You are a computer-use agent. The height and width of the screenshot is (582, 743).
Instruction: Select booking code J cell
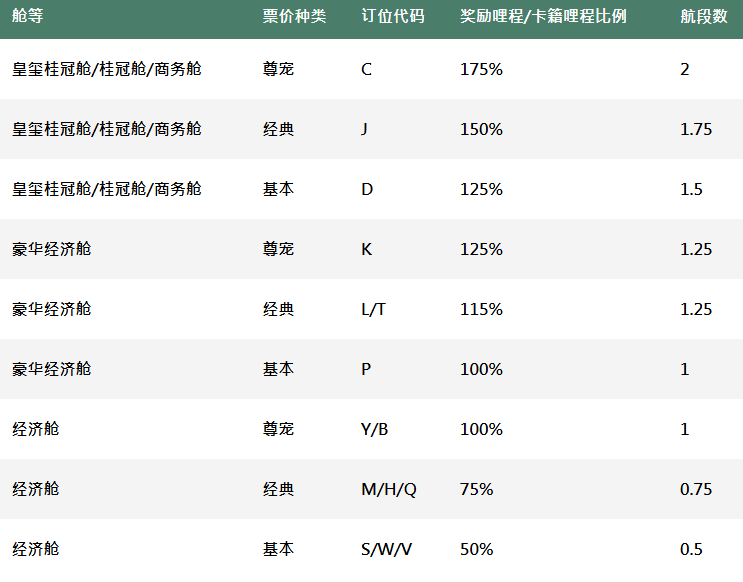click(364, 129)
